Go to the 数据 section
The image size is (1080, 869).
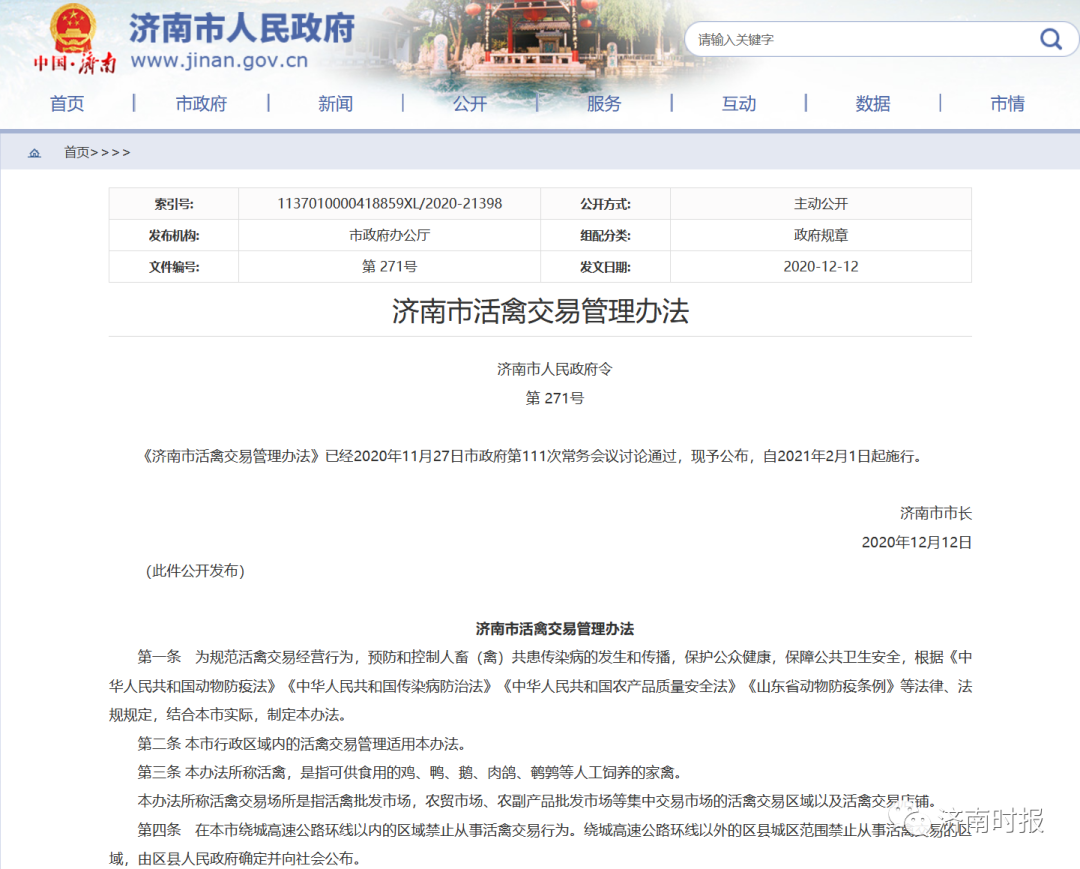tap(873, 103)
